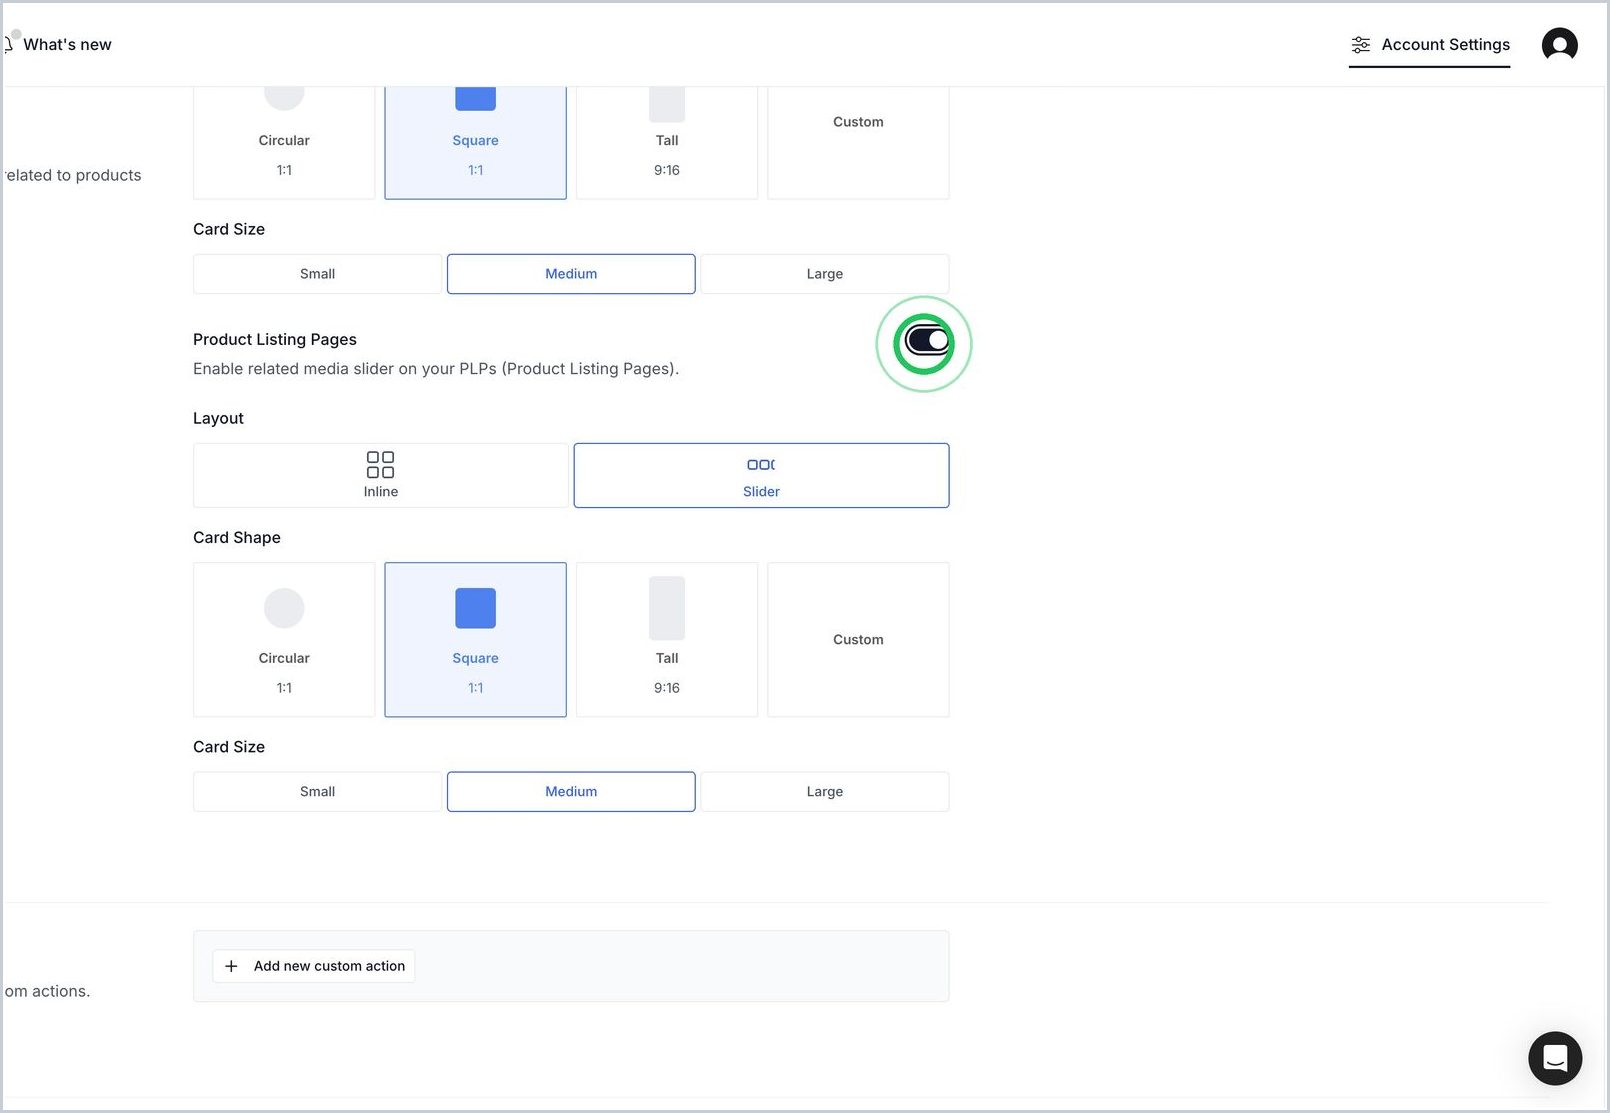
Task: Open the chat support widget
Action: coord(1555,1058)
